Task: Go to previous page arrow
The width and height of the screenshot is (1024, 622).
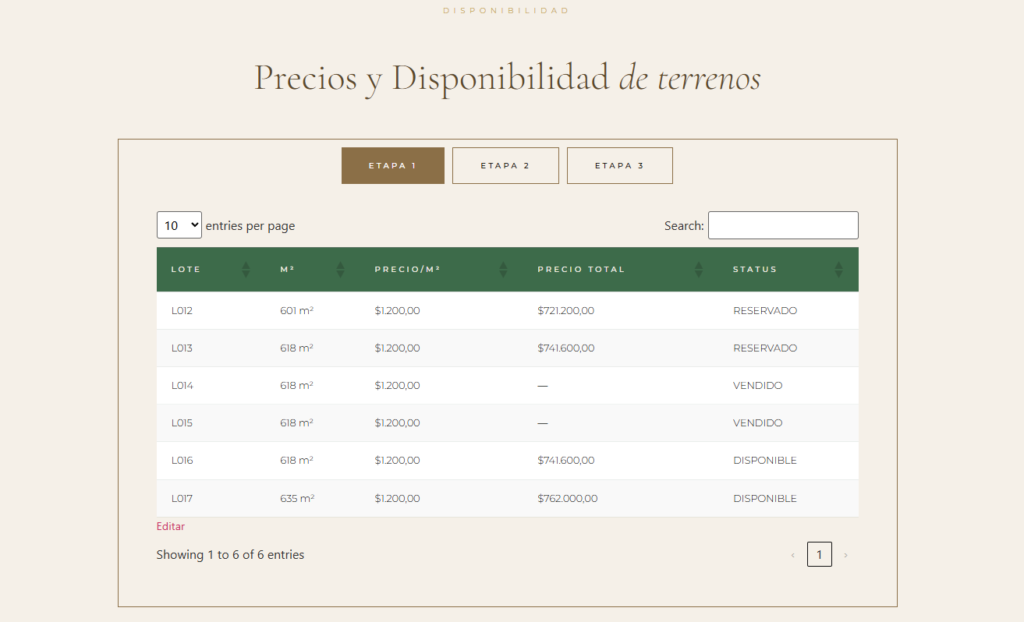Action: 793,555
